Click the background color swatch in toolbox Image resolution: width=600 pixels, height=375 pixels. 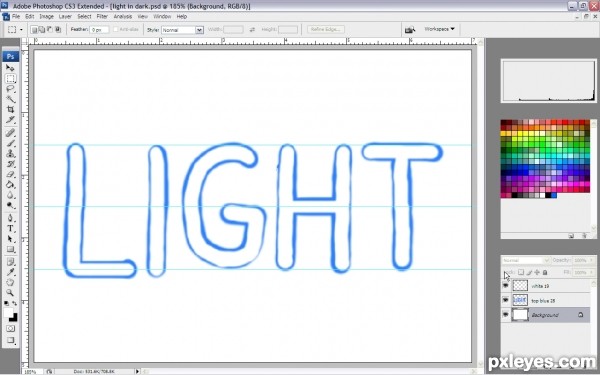point(14,318)
